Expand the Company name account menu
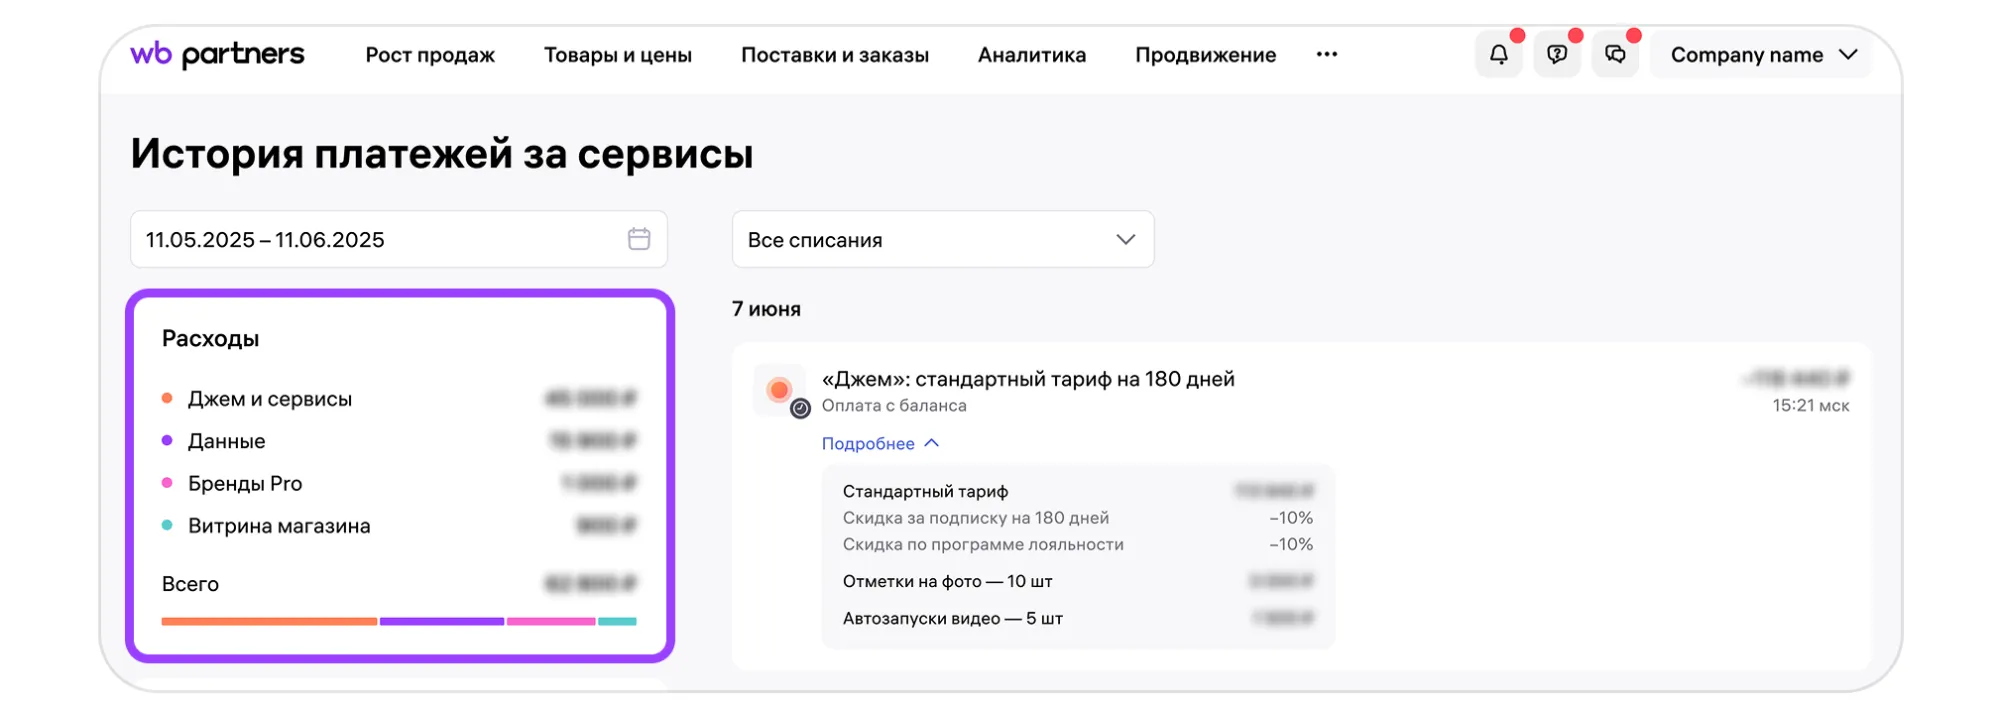This screenshot has height=717, width=1999. pos(1763,55)
